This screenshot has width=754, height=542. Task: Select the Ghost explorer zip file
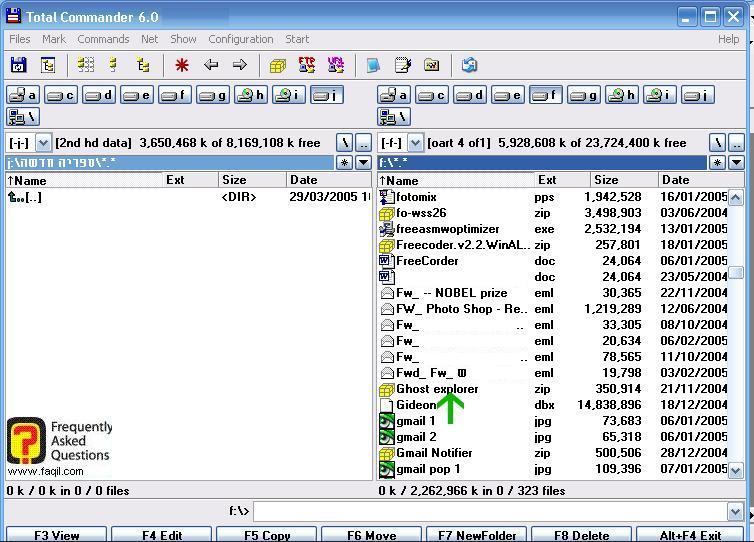tap(436, 389)
